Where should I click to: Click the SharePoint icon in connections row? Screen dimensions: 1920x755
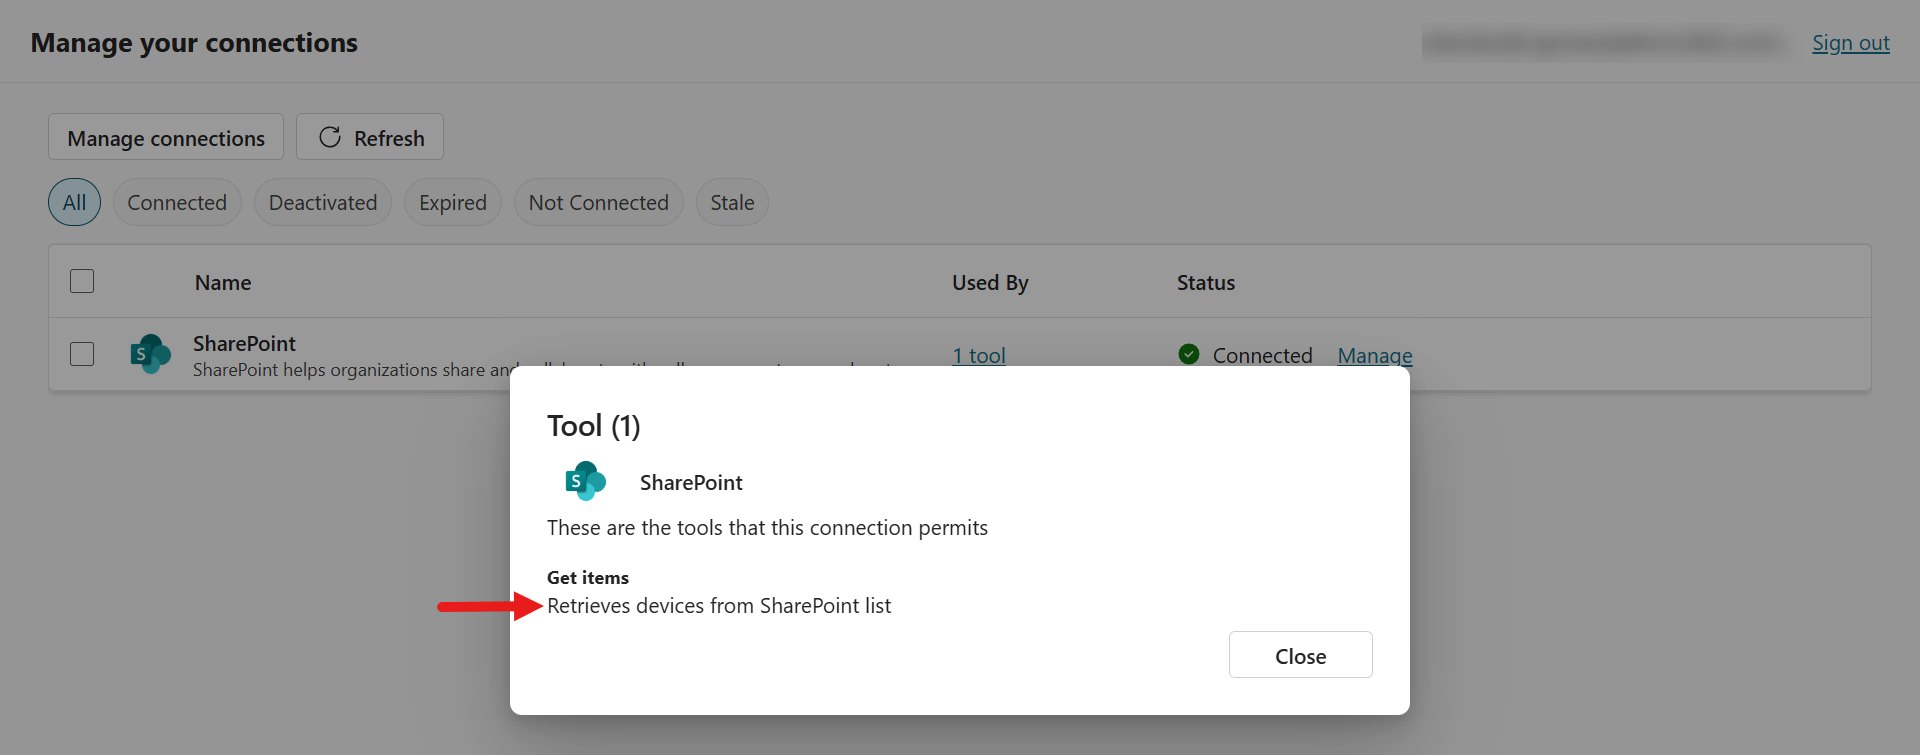pos(150,354)
